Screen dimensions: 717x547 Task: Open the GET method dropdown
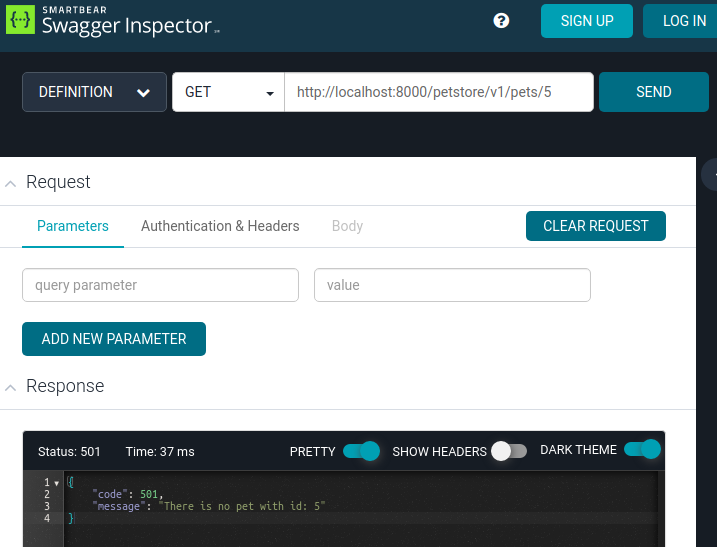[x=228, y=92]
